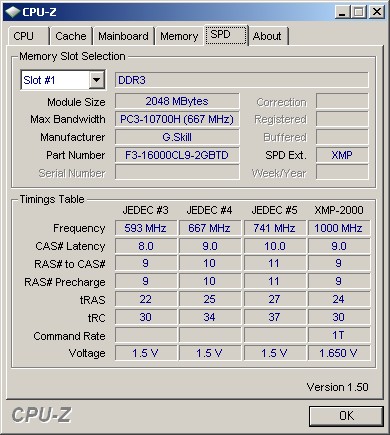Image resolution: width=390 pixels, height=435 pixels.
Task: Click the empty Registered field
Action: [x=342, y=119]
